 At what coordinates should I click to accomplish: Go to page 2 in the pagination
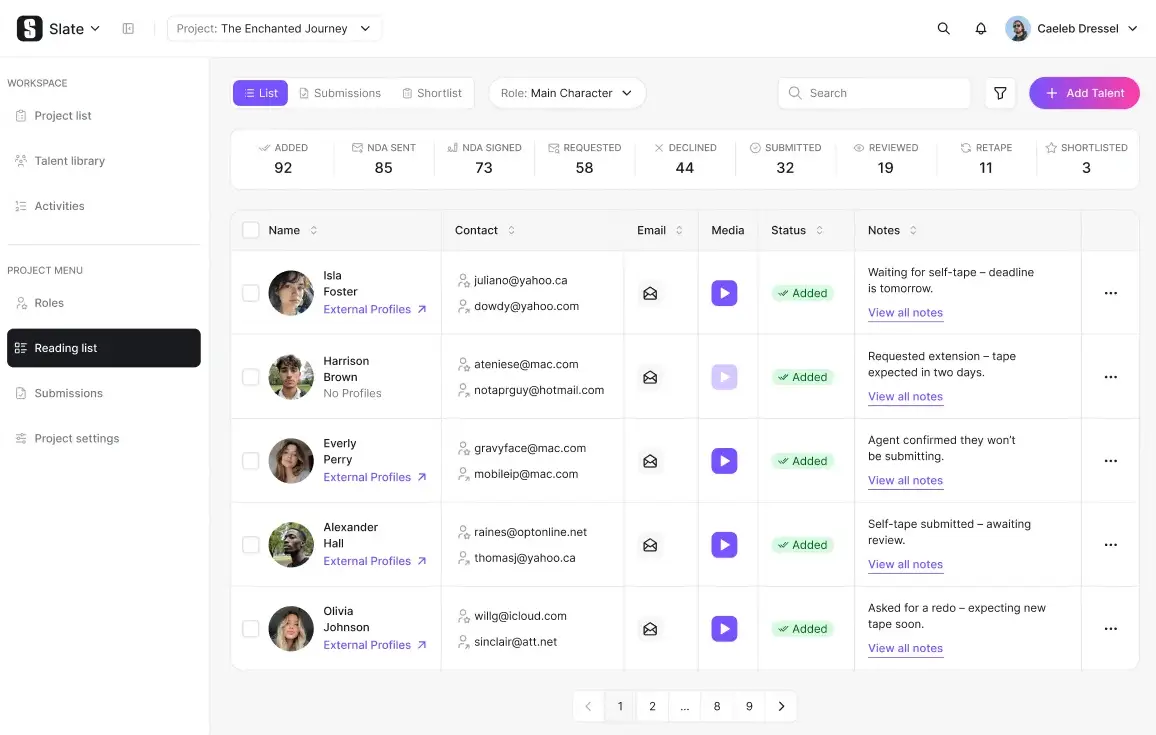(652, 706)
